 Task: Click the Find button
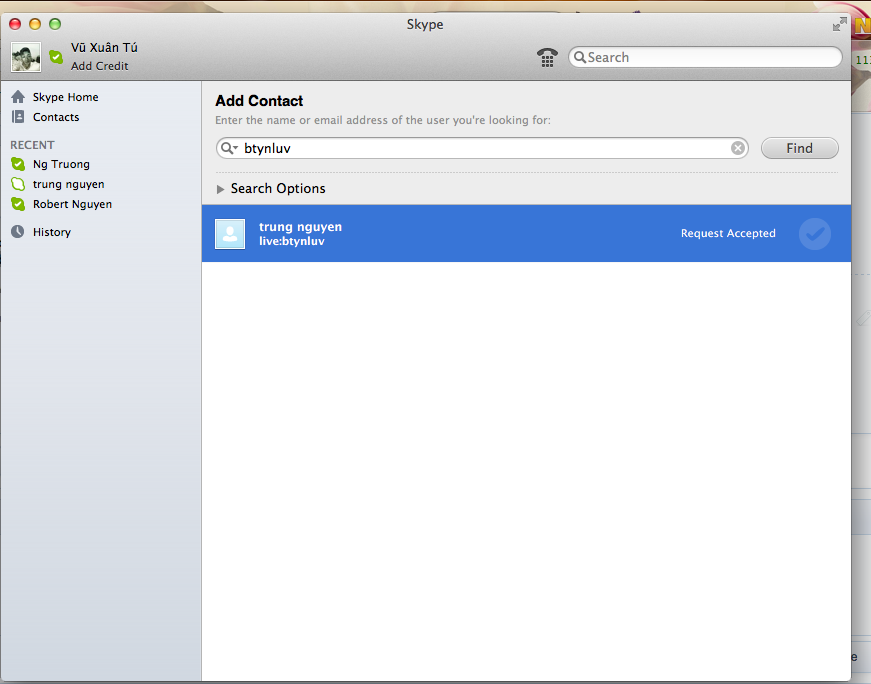pyautogui.click(x=799, y=148)
